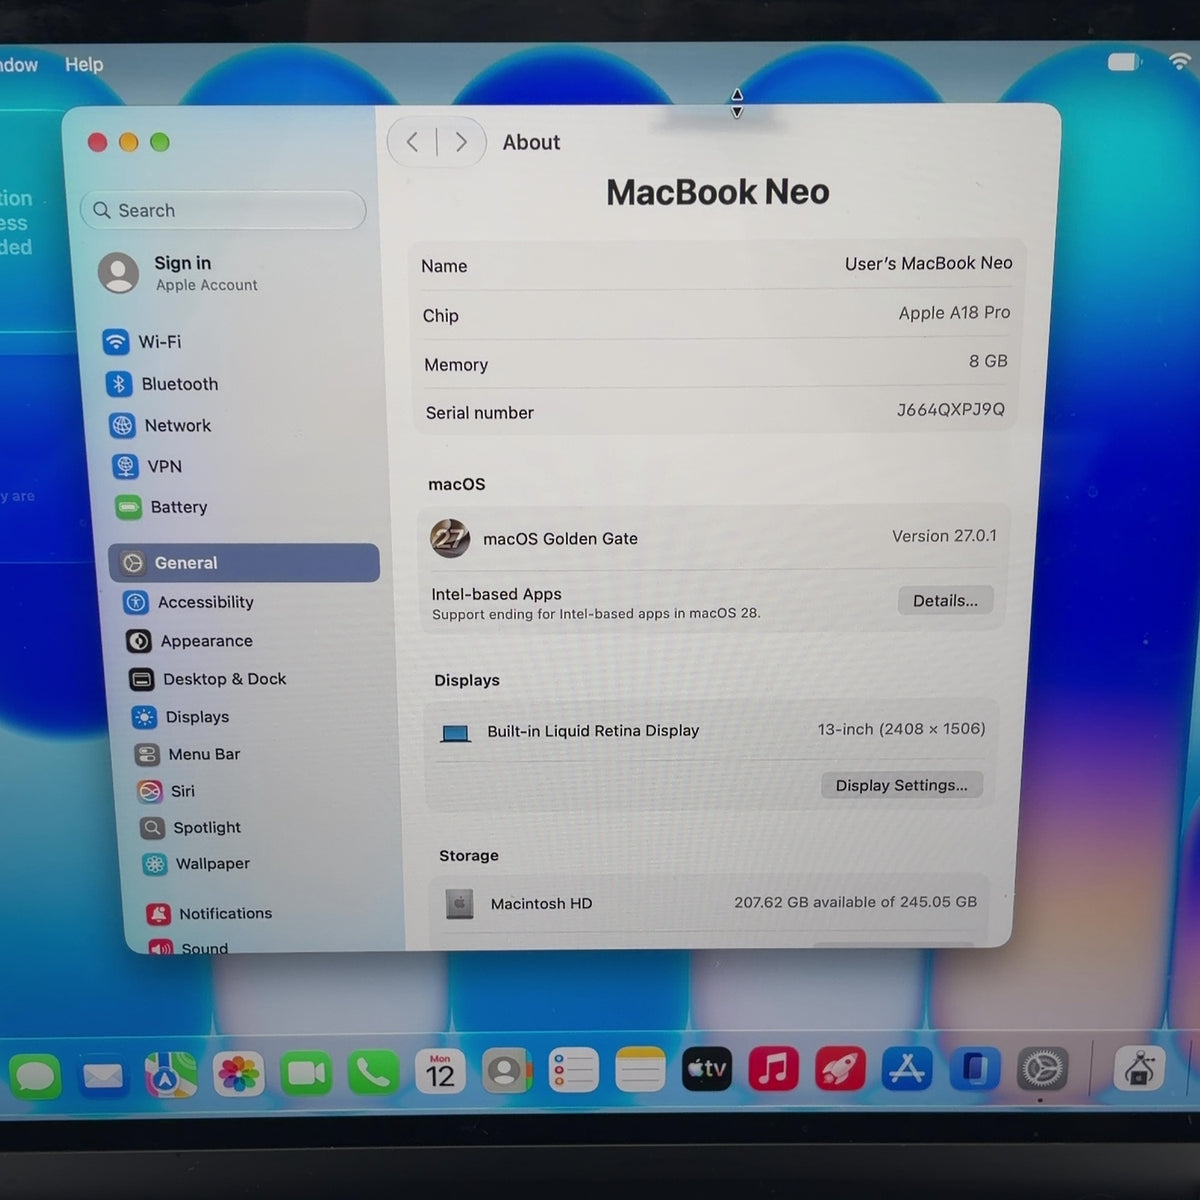Focus the Search field
This screenshot has height=1200, width=1200.
pos(223,210)
